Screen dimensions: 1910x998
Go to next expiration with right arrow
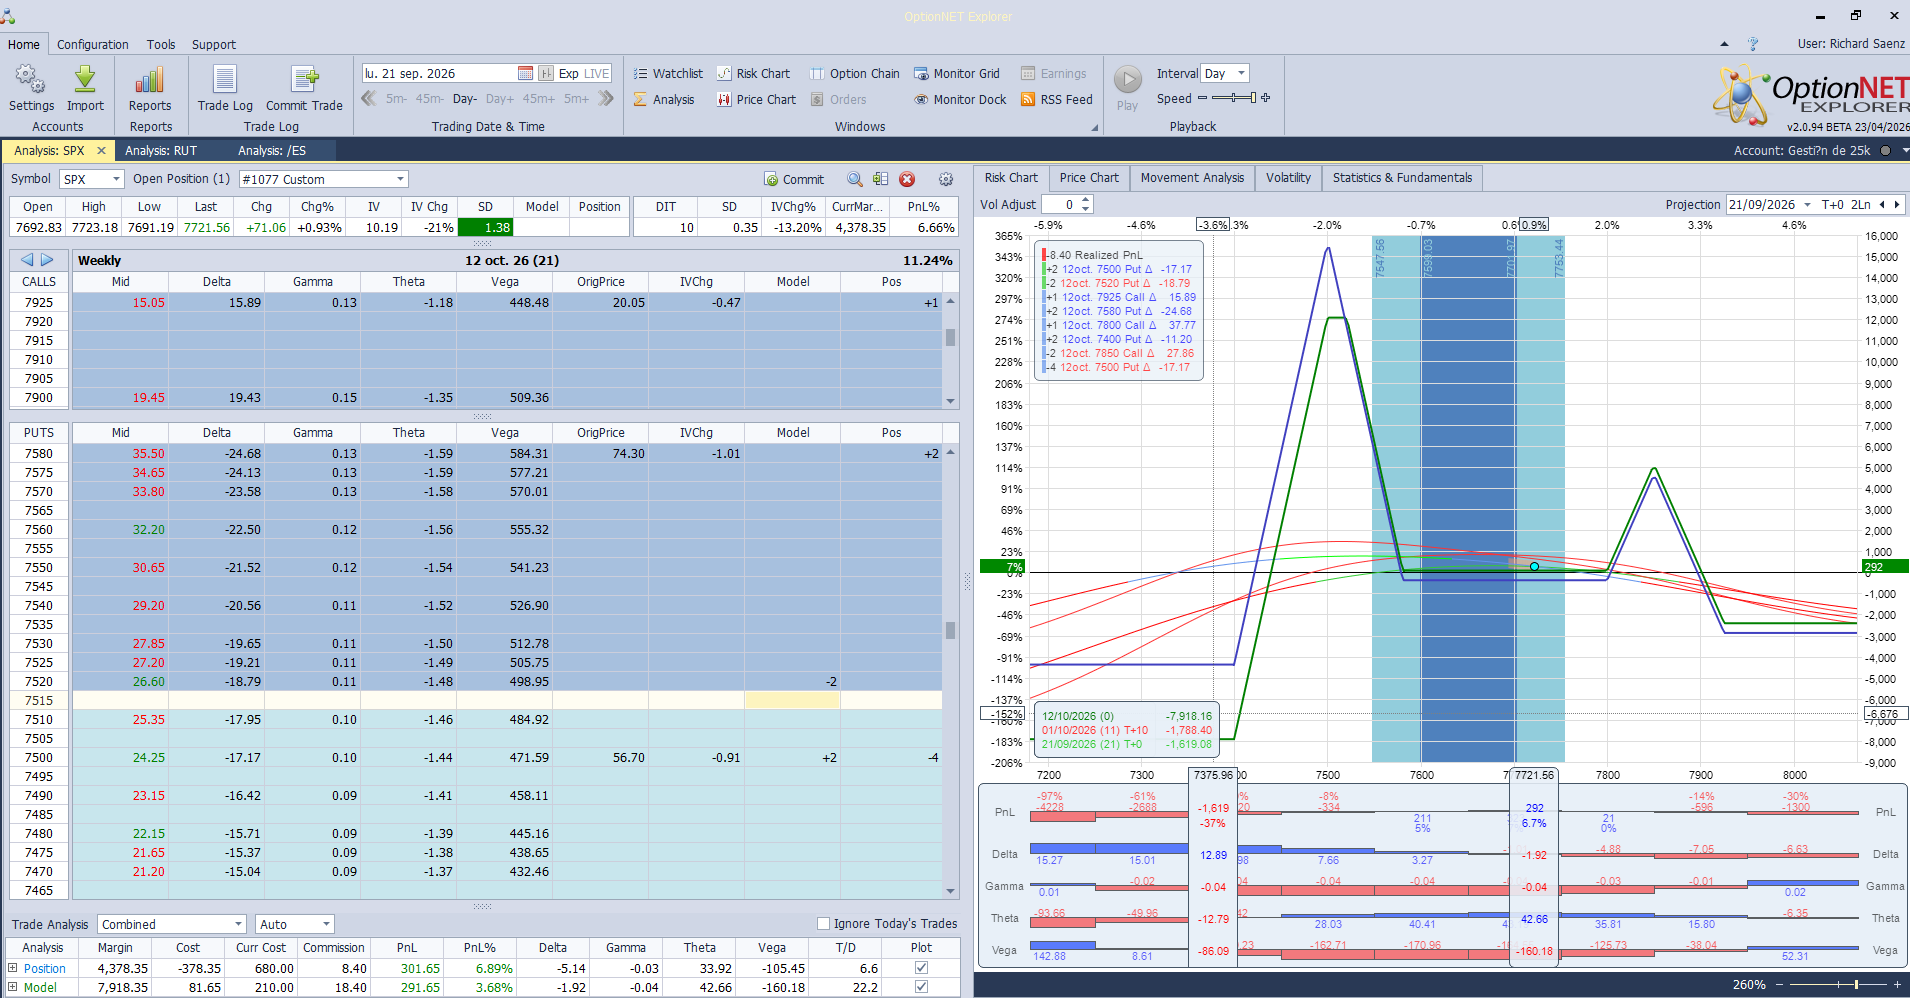(x=47, y=259)
